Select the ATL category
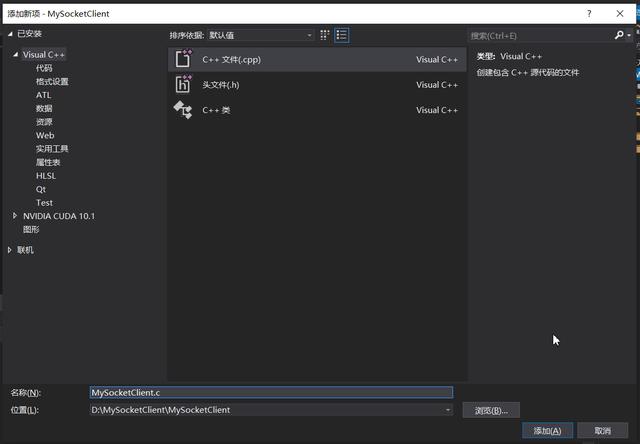 pyautogui.click(x=43, y=95)
